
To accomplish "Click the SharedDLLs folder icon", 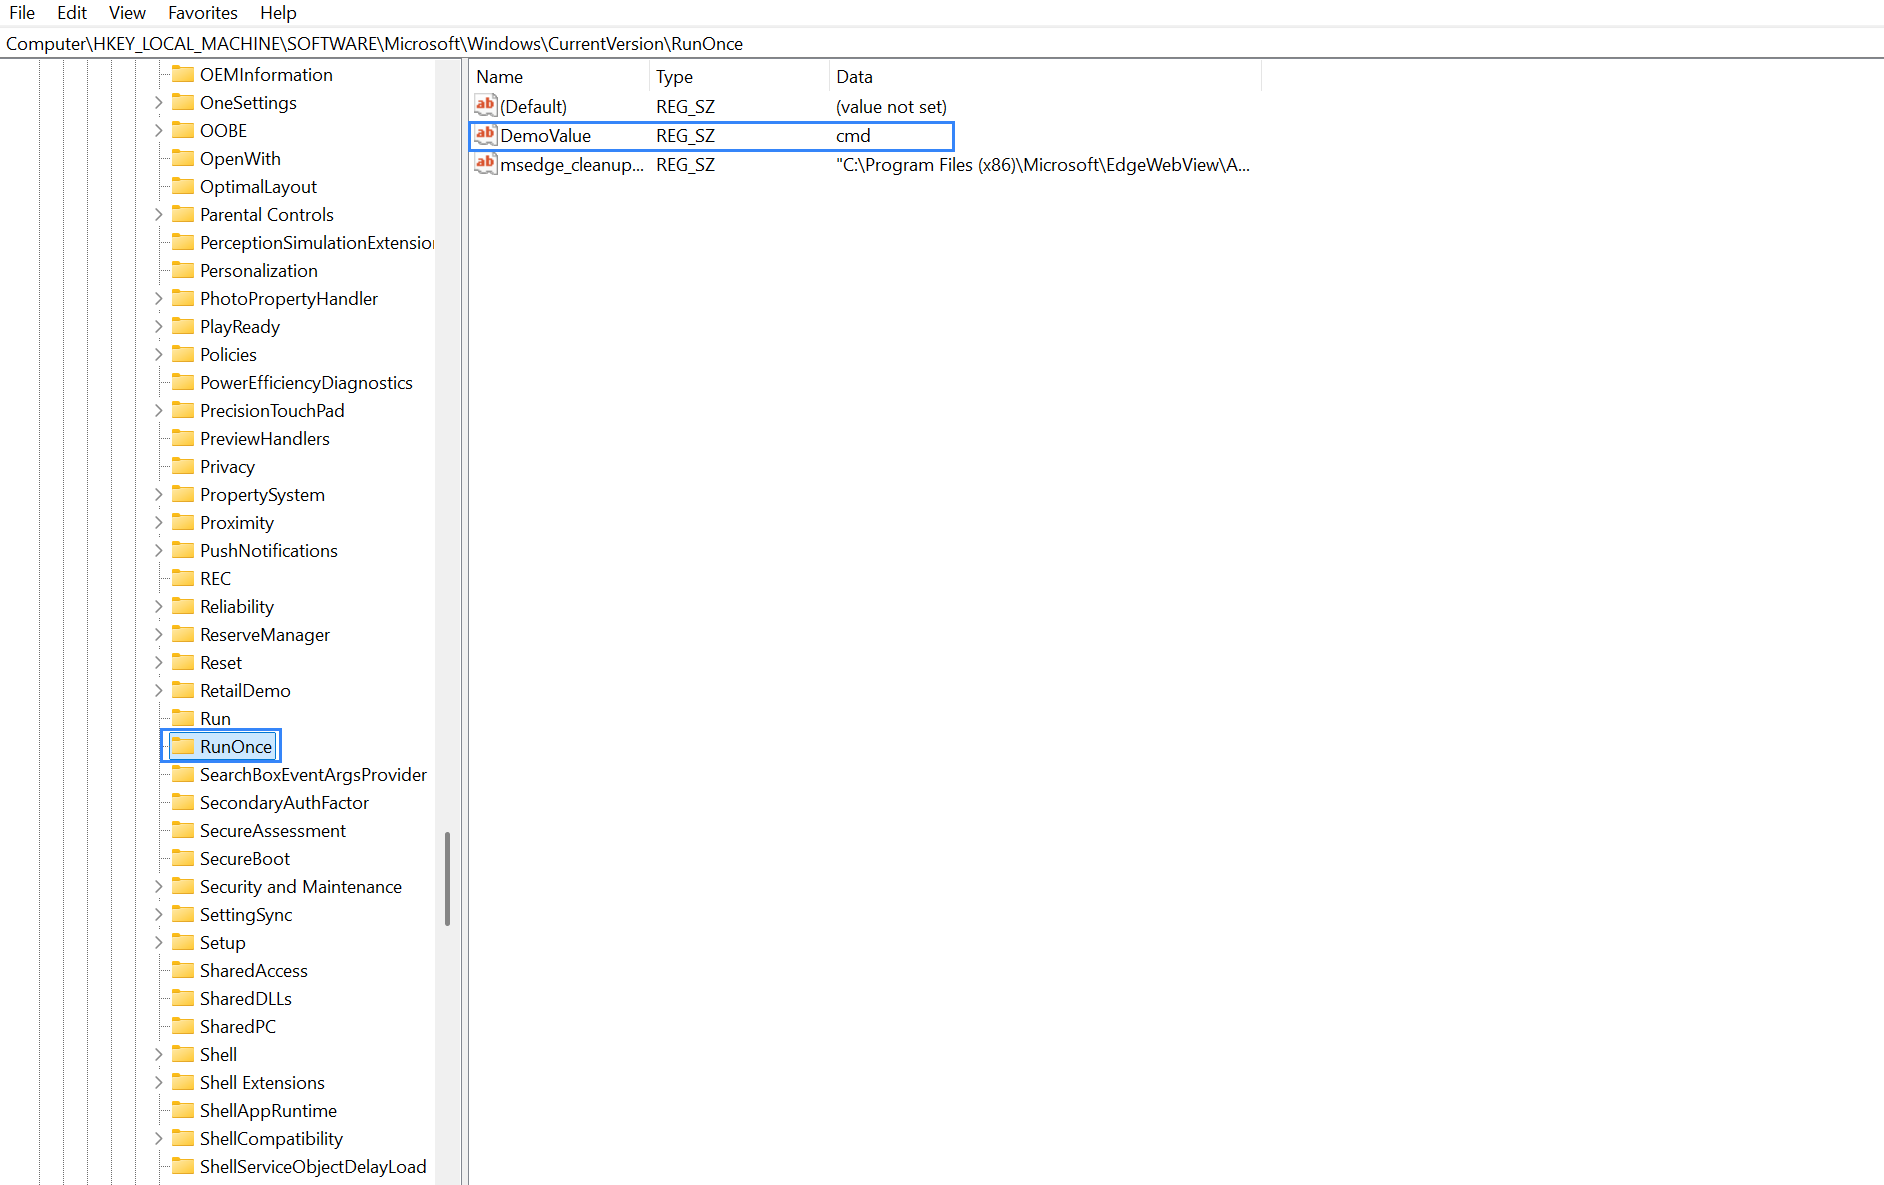I will pyautogui.click(x=183, y=998).
